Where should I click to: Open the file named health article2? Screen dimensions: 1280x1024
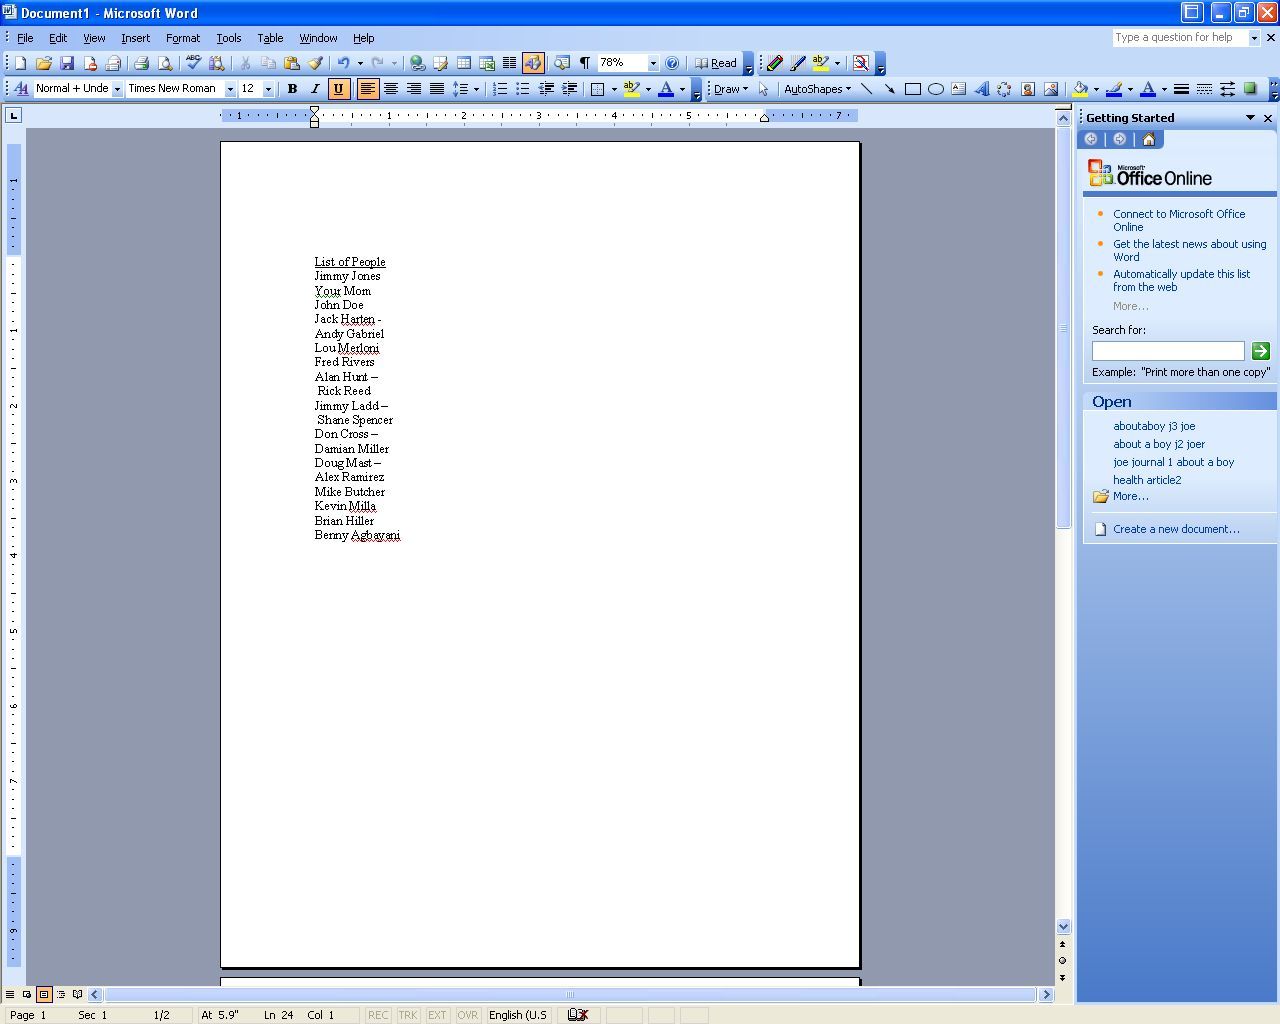click(x=1146, y=480)
